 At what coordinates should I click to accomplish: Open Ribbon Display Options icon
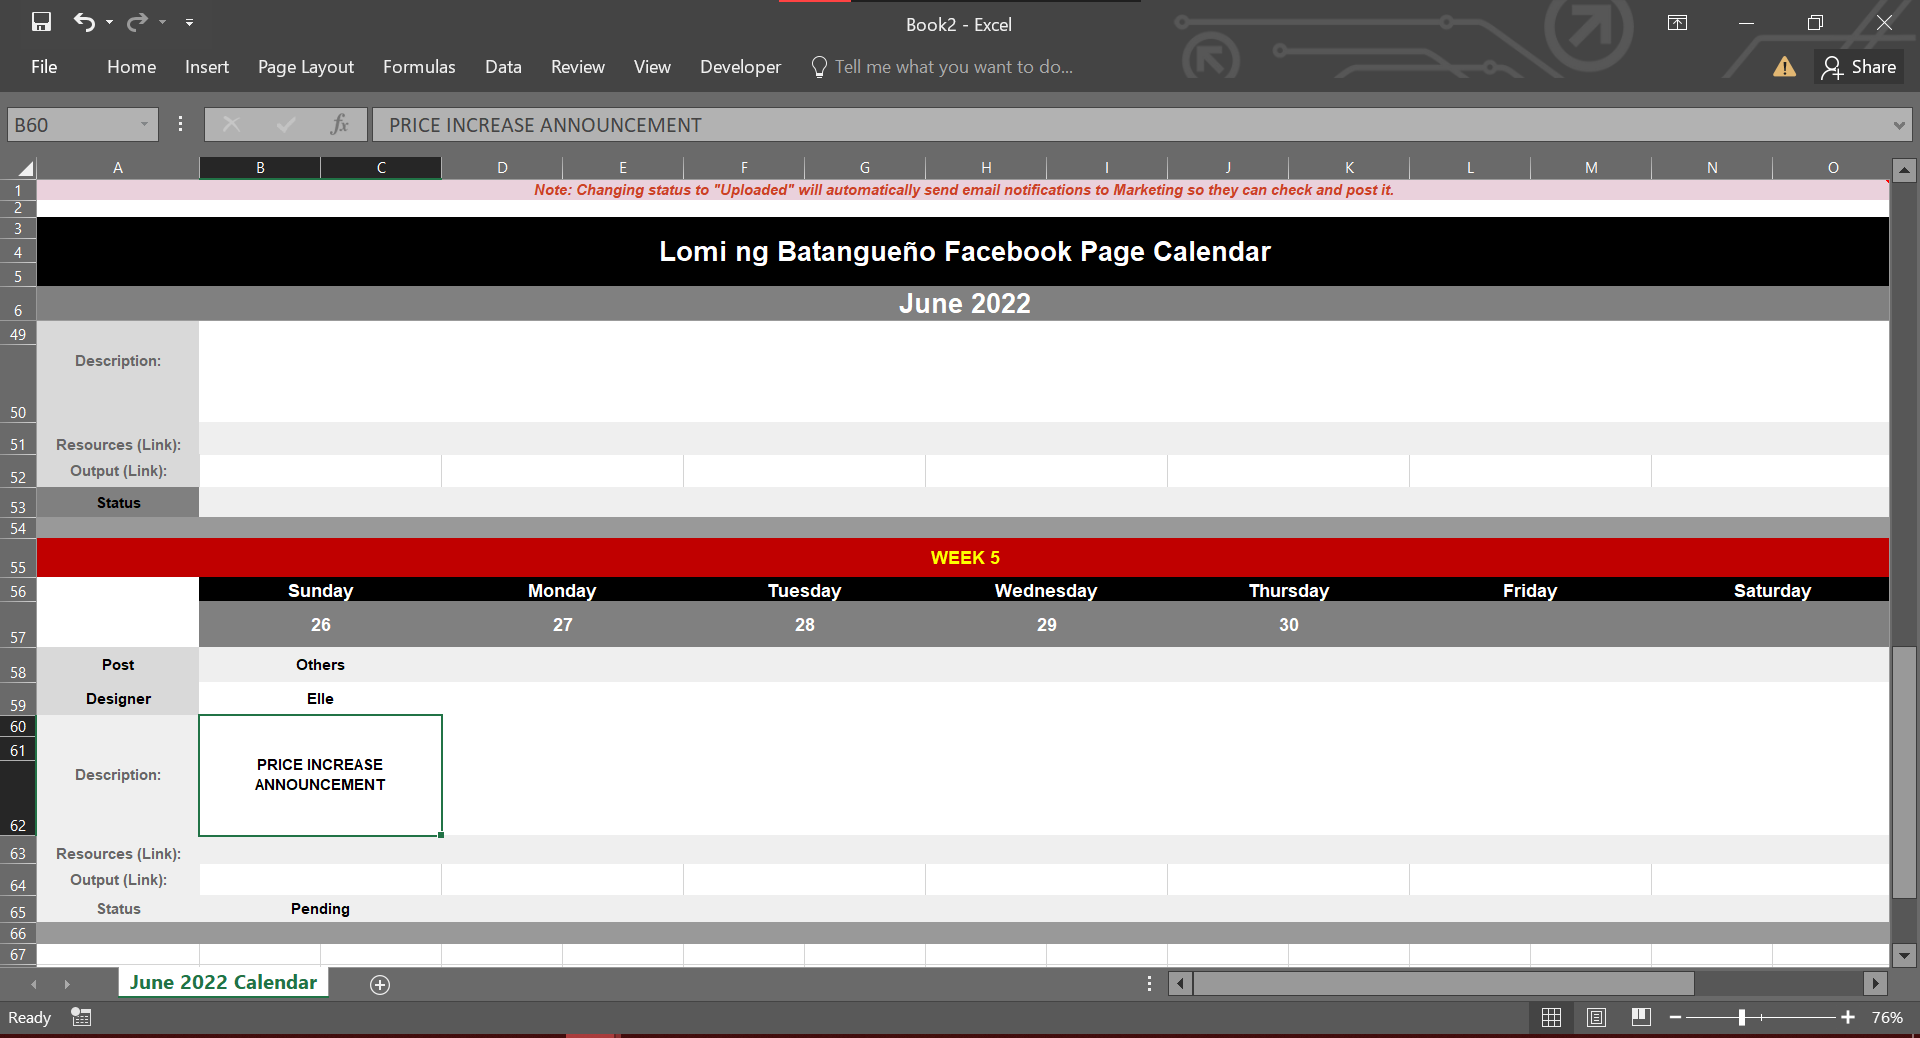pyautogui.click(x=1678, y=23)
